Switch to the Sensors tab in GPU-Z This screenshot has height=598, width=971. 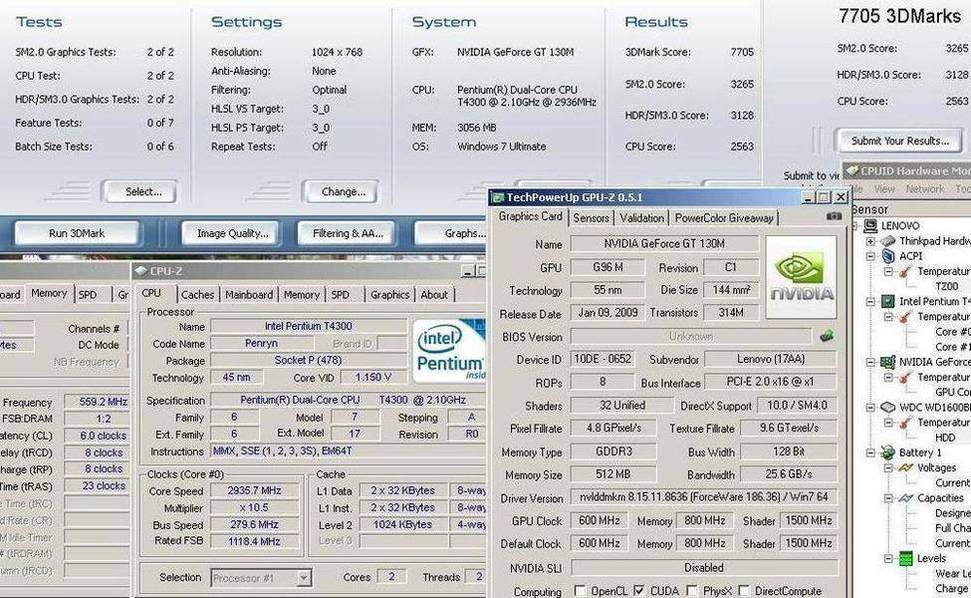coord(591,218)
